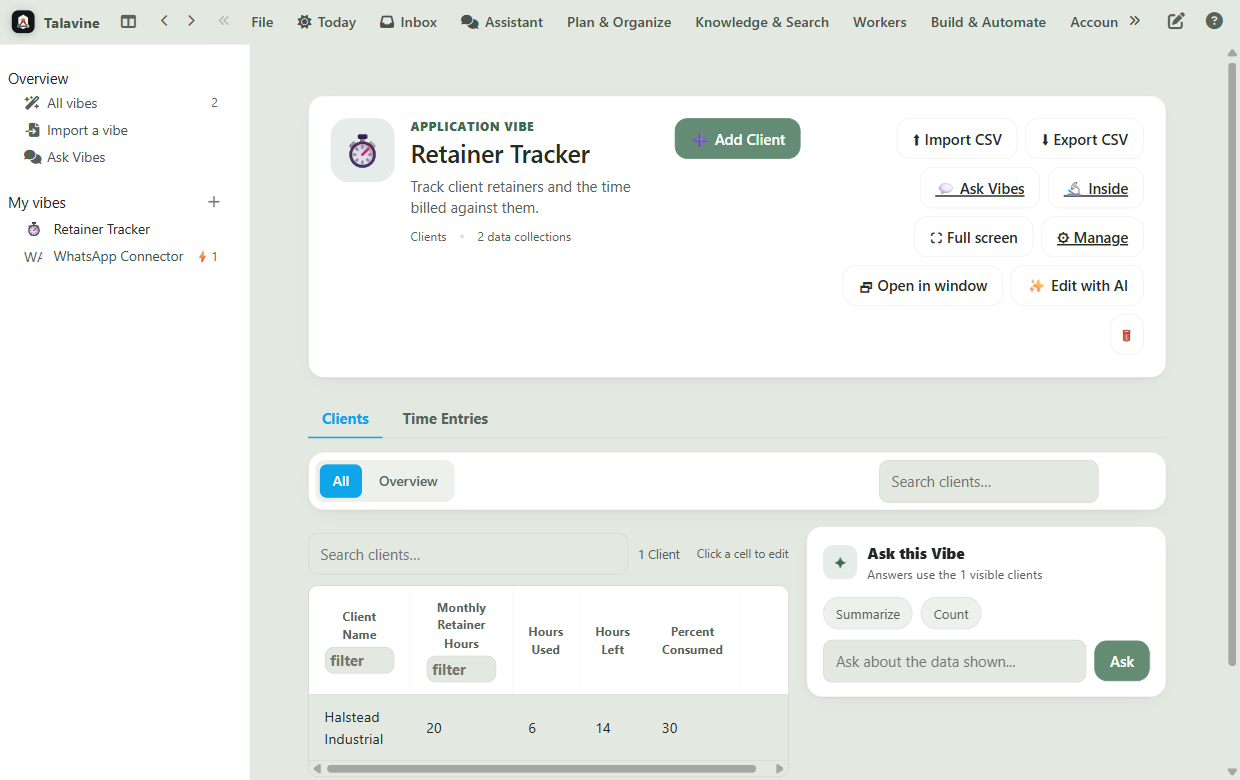
Task: Focus the Search clients field above table
Action: (x=468, y=554)
